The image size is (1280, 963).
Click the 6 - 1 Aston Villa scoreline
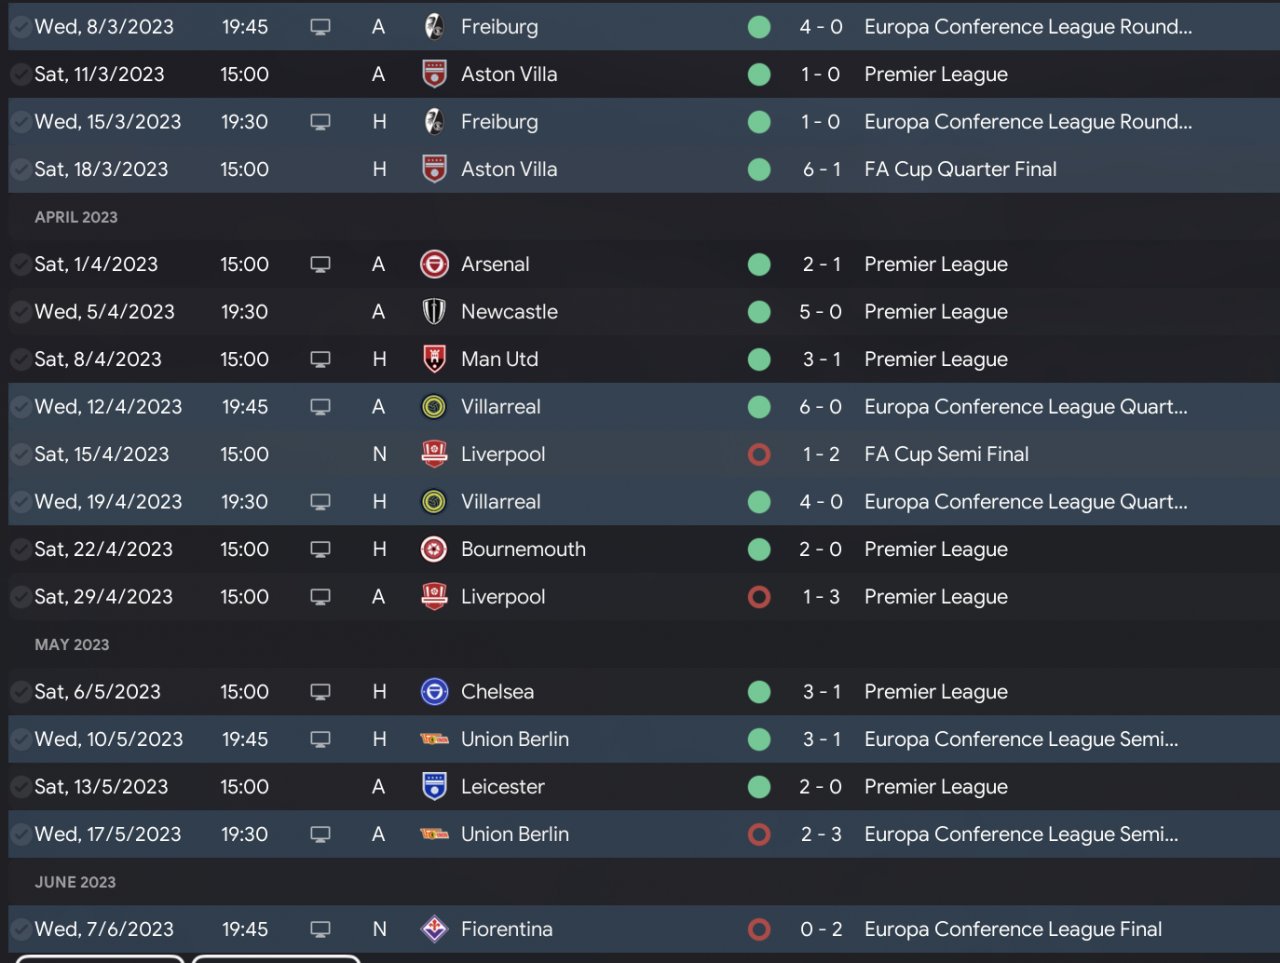[x=821, y=169]
